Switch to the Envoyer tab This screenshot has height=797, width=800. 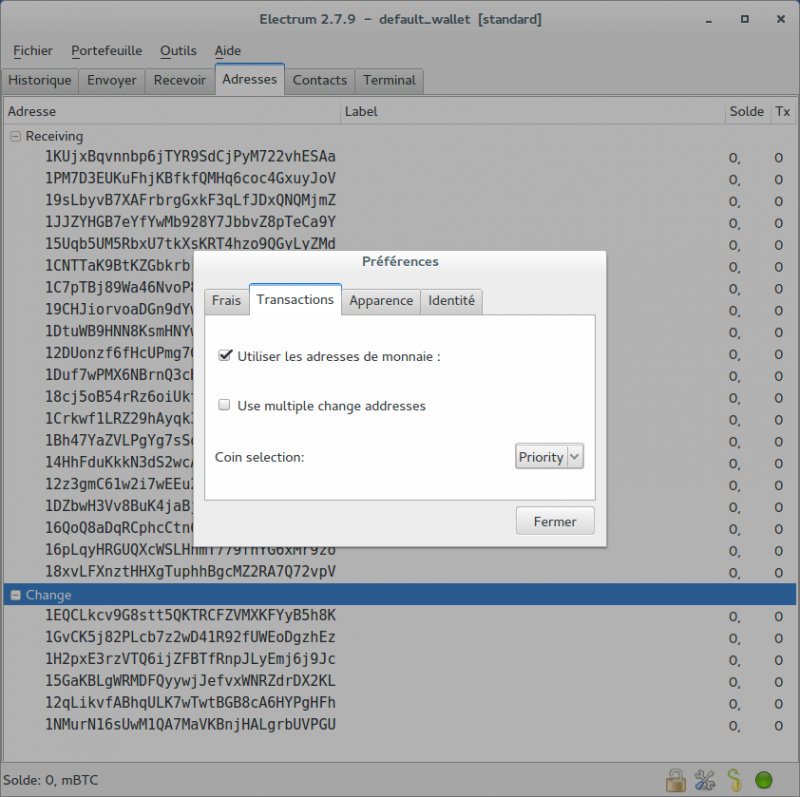click(112, 80)
